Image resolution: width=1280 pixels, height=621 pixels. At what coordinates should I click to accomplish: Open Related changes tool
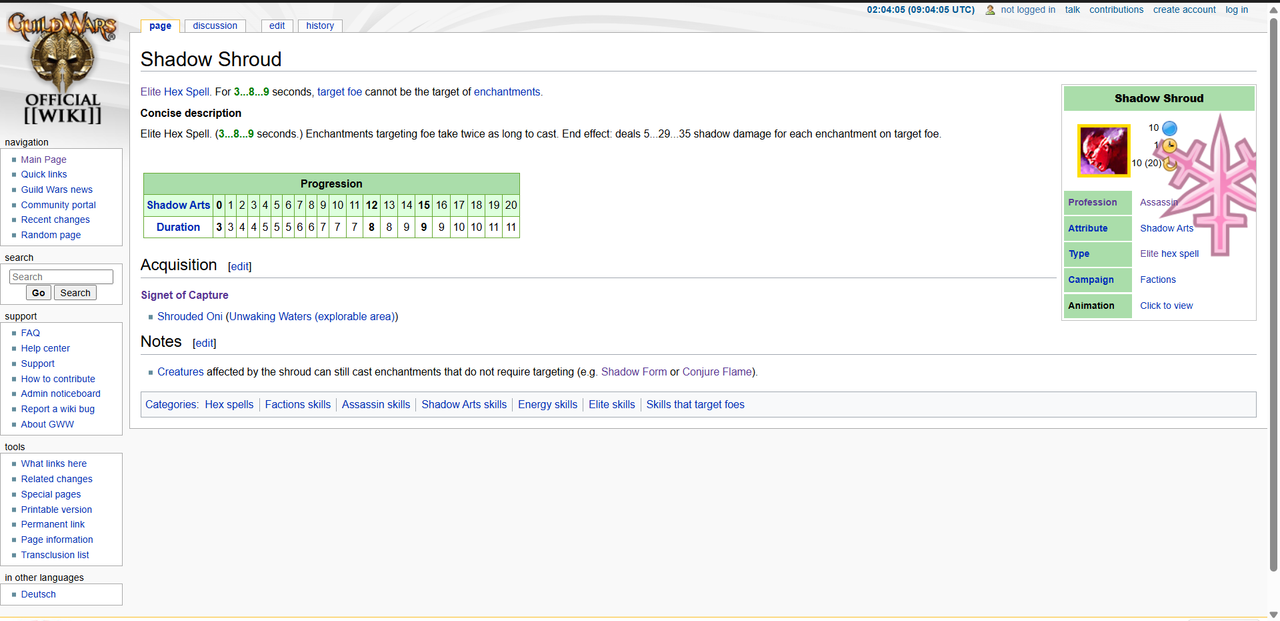(x=57, y=479)
